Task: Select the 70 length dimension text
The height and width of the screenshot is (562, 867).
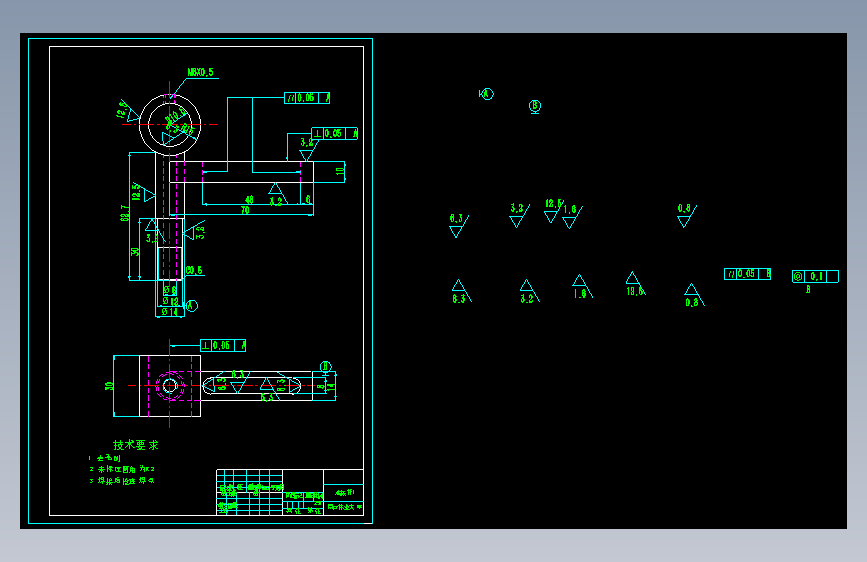Action: 245,210
